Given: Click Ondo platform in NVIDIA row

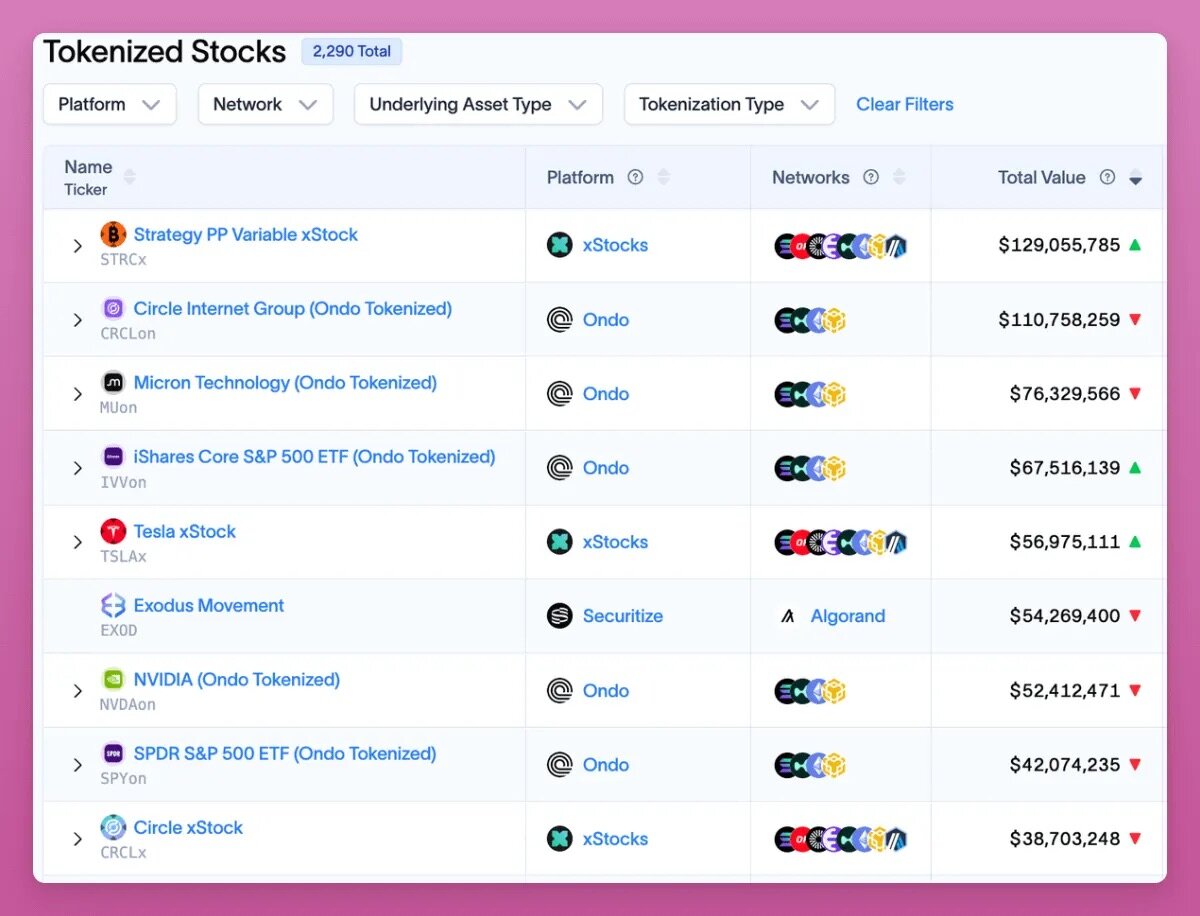Looking at the screenshot, I should (x=606, y=690).
